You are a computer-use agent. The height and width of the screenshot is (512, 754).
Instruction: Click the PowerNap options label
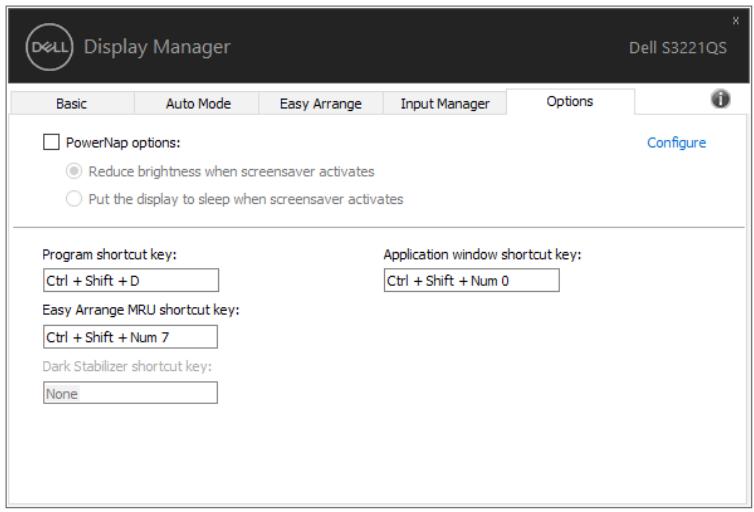click(123, 143)
